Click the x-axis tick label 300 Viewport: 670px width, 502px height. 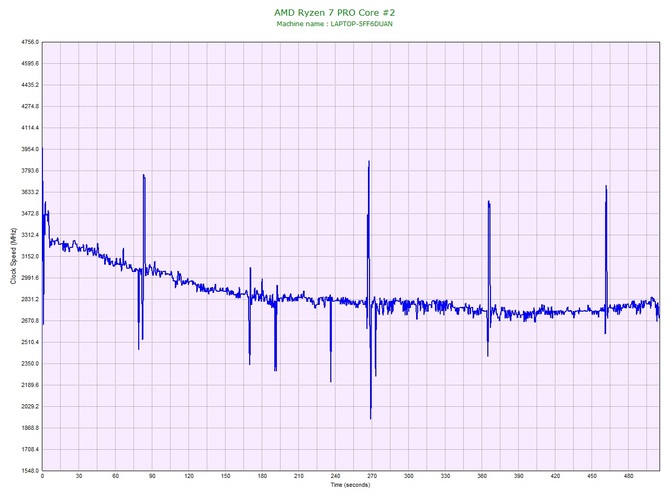(x=409, y=476)
